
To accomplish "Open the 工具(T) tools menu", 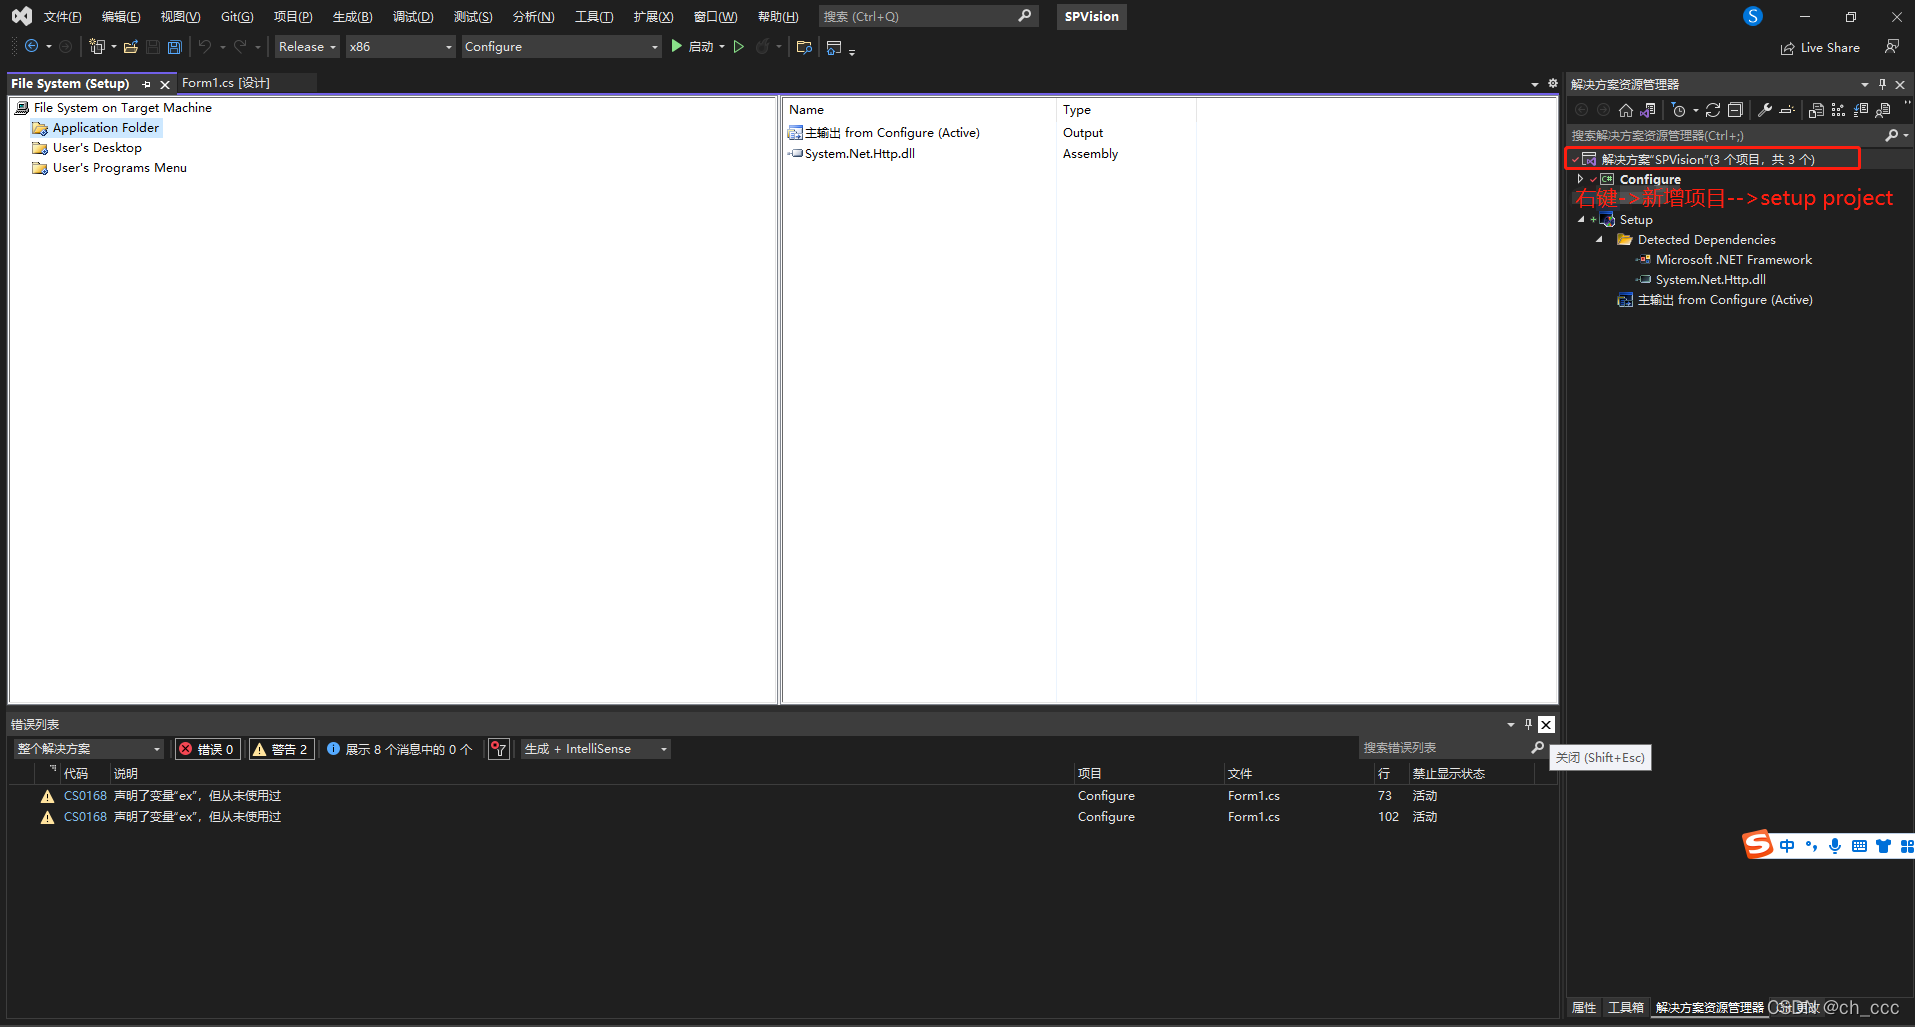I will [594, 16].
